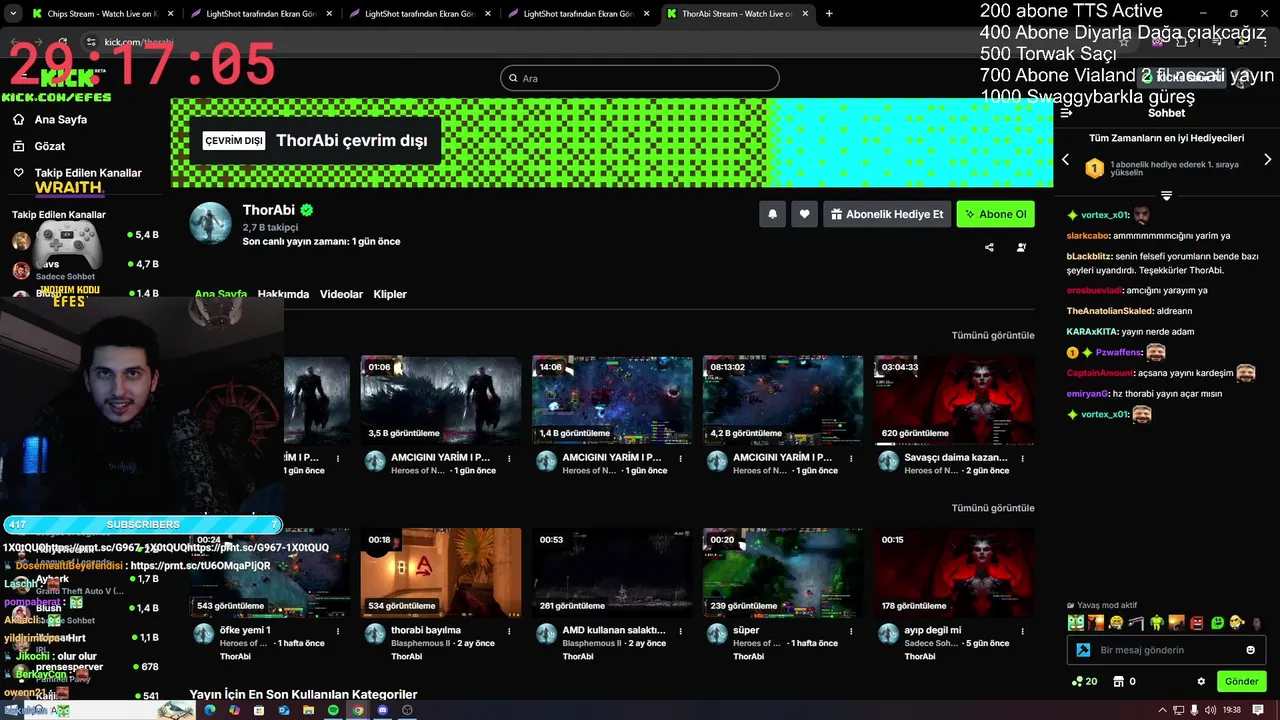Click lower Tümünü görüntüle link for clips
This screenshot has height=720, width=1280.
[x=993, y=508]
